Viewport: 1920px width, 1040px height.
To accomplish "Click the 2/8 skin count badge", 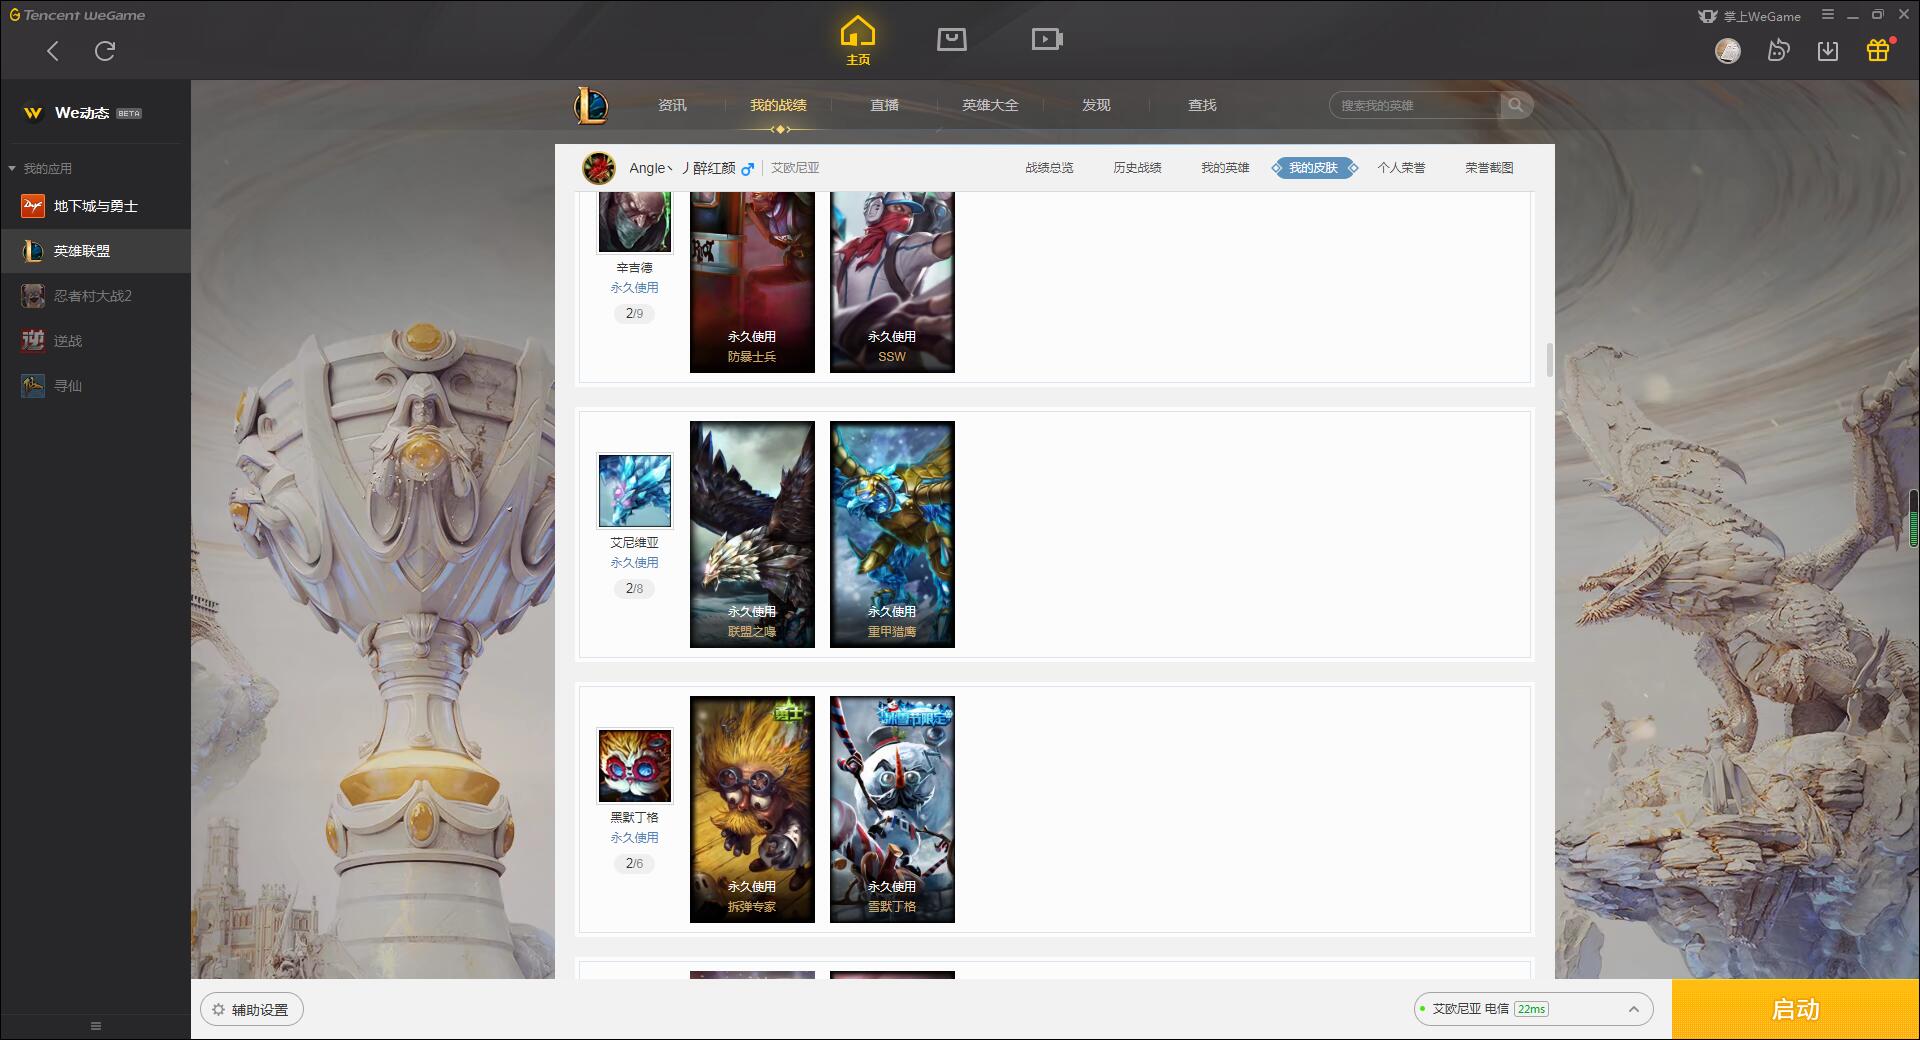I will (x=634, y=588).
